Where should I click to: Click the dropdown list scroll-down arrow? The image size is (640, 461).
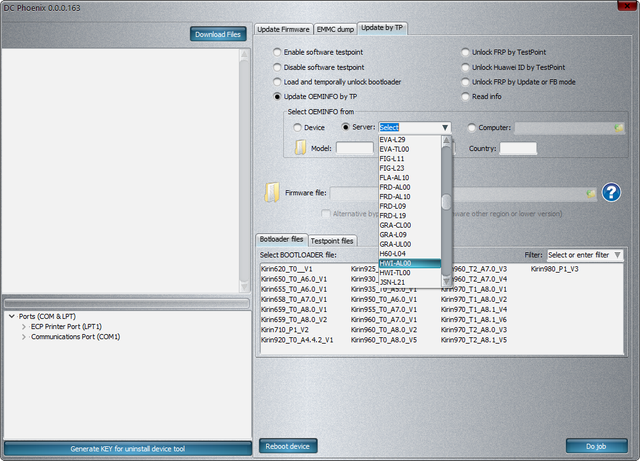447,281
